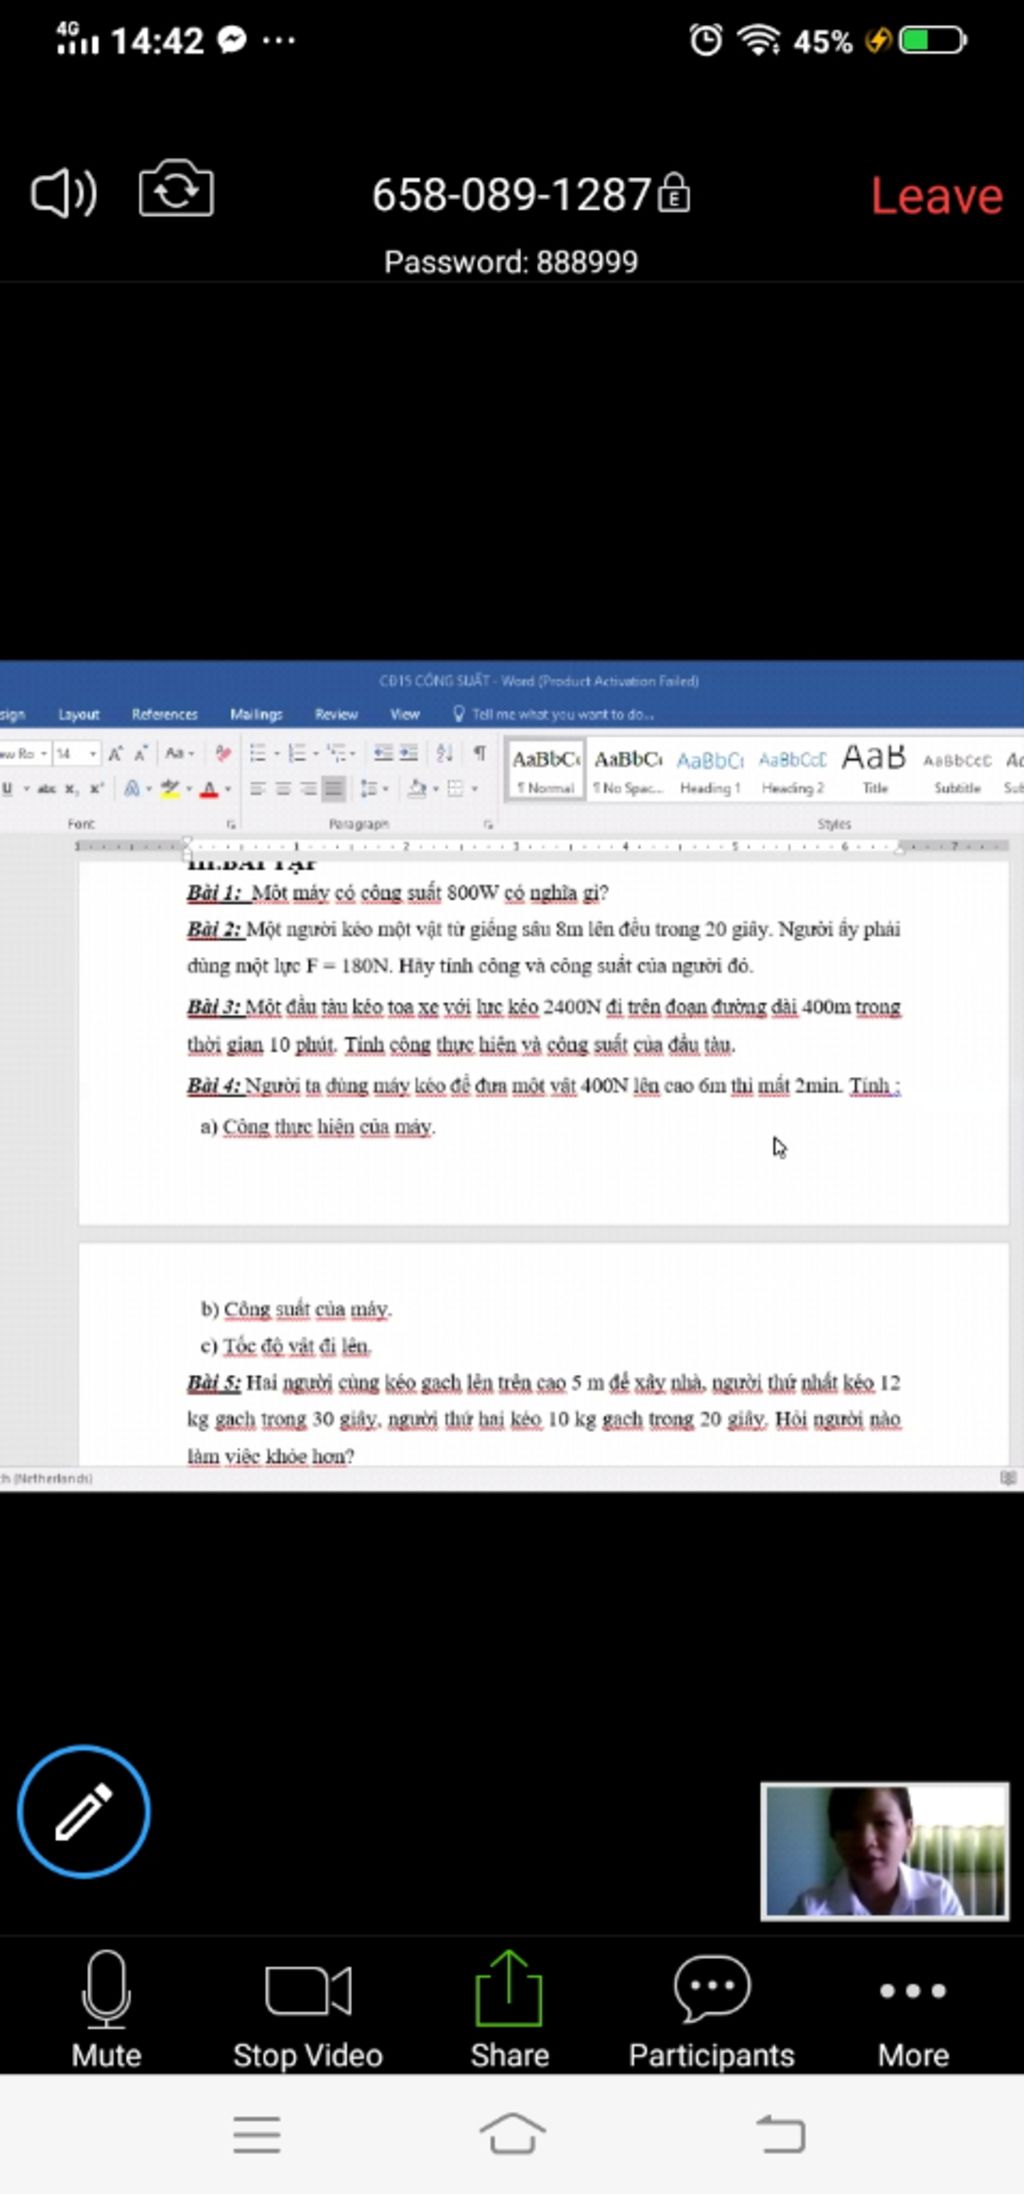Toggle Underline formatting in Word

point(7,788)
